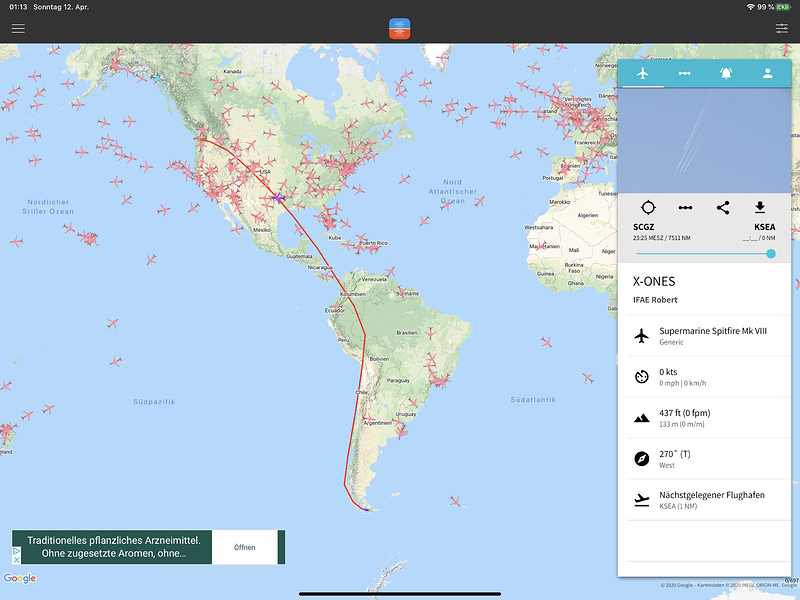Viewport: 800px width, 600px height.
Task: Click pilot name IFAE Robert
Action: pyautogui.click(x=655, y=299)
